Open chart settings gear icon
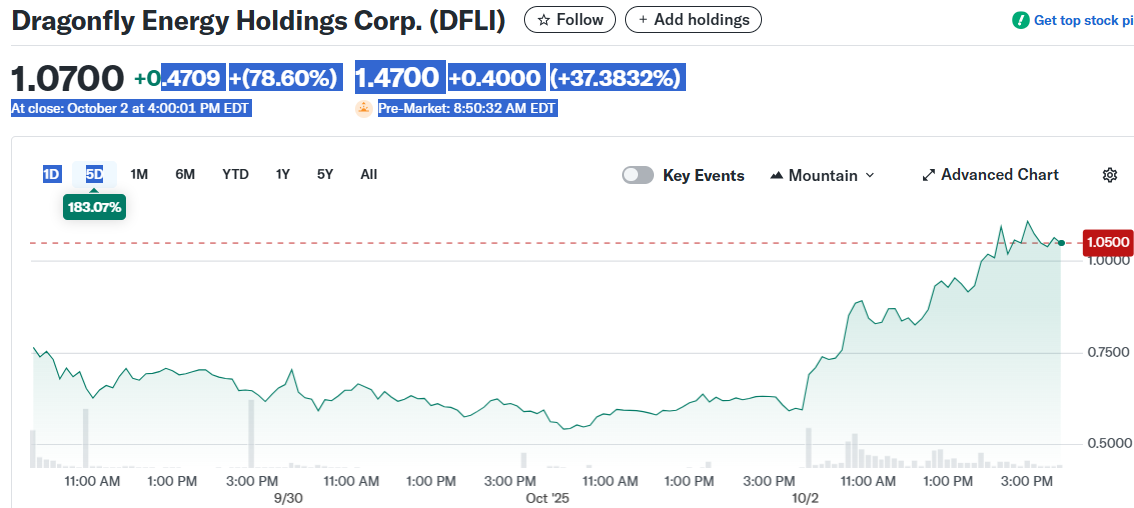The image size is (1134, 508). [x=1109, y=175]
